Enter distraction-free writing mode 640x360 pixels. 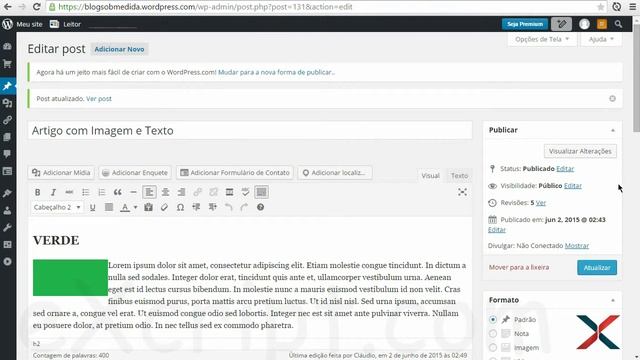(462, 192)
